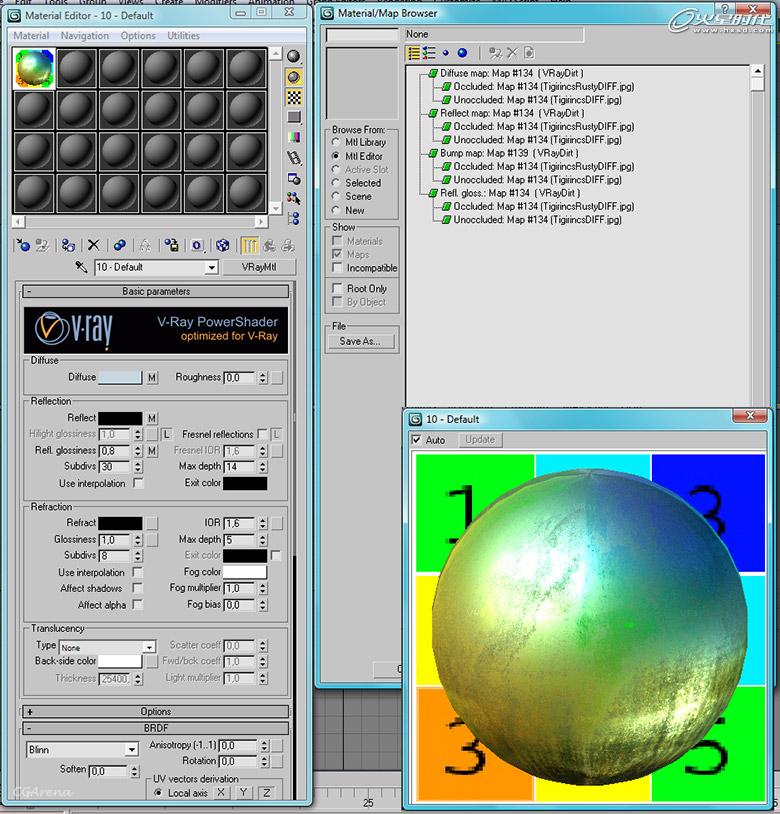The image size is (780, 814).
Task: Open the Utilities menu
Action: coord(183,36)
